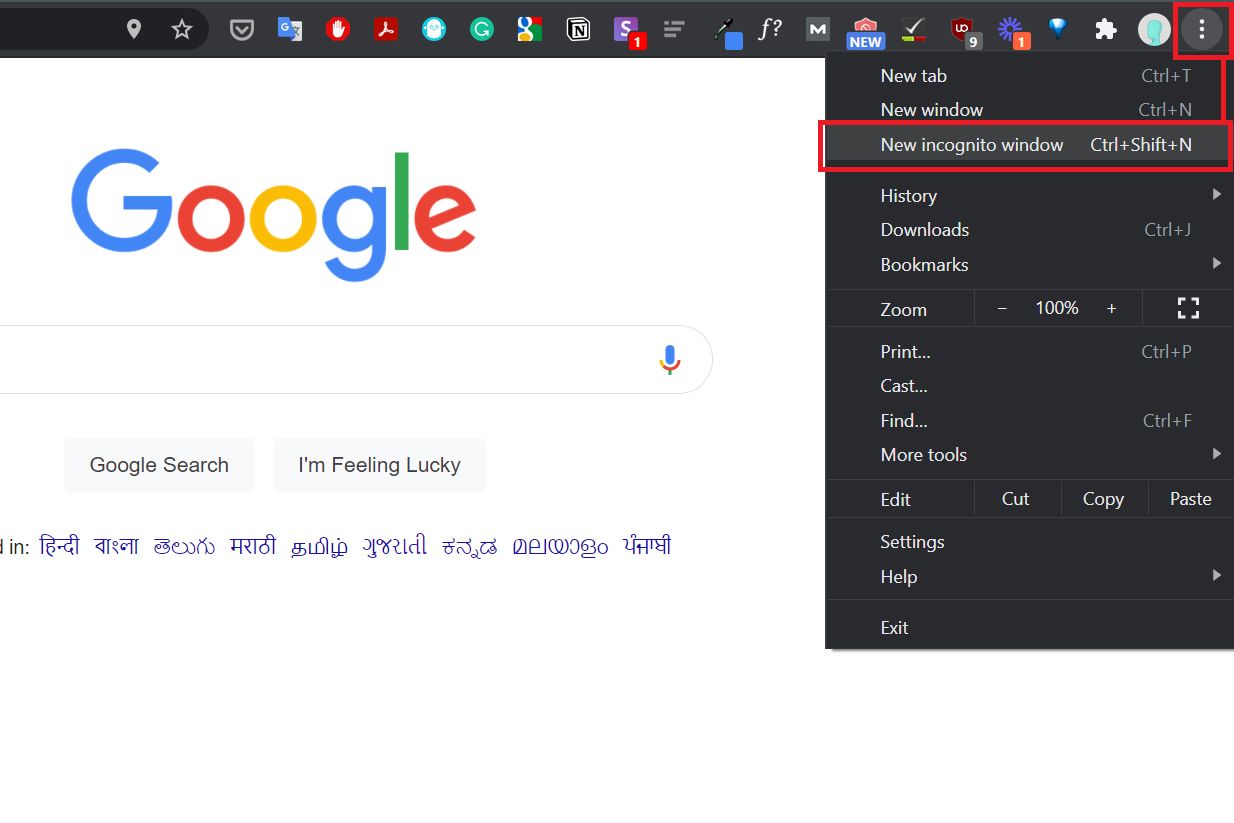This screenshot has height=823, width=1234.
Task: Expand the Help submenu
Action: 1029,576
